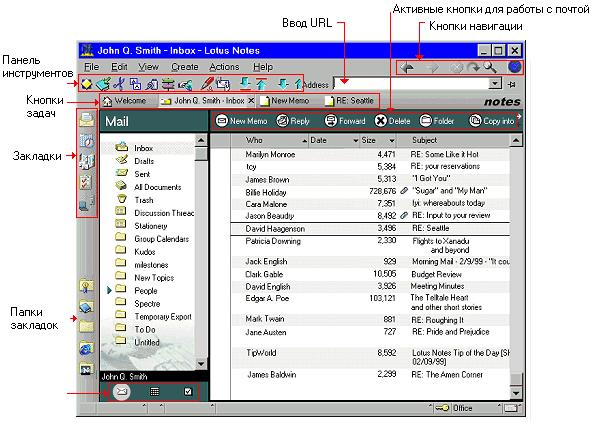Open the Replicator computer bookmark icon
This screenshot has height=425, width=595.
click(87, 204)
